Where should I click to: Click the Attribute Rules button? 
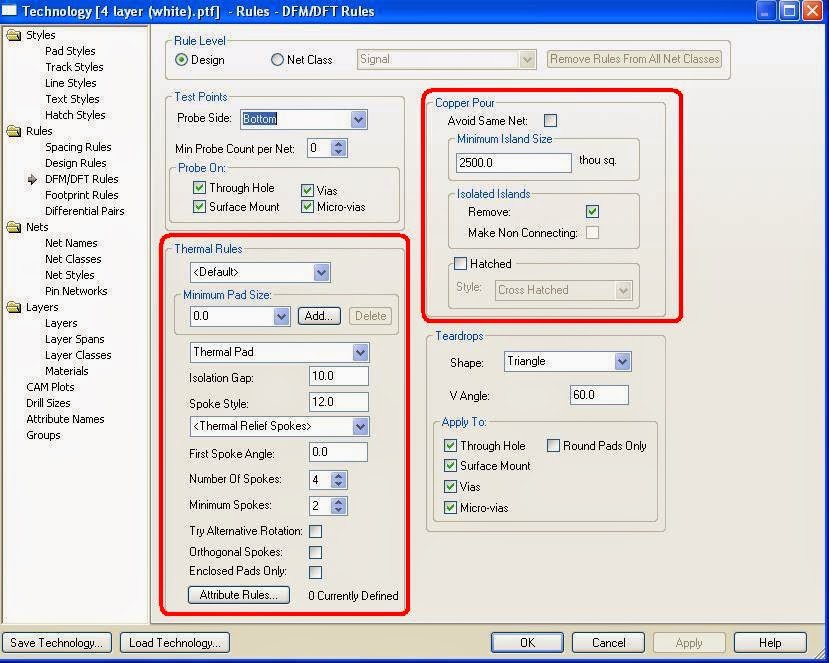coord(238,594)
